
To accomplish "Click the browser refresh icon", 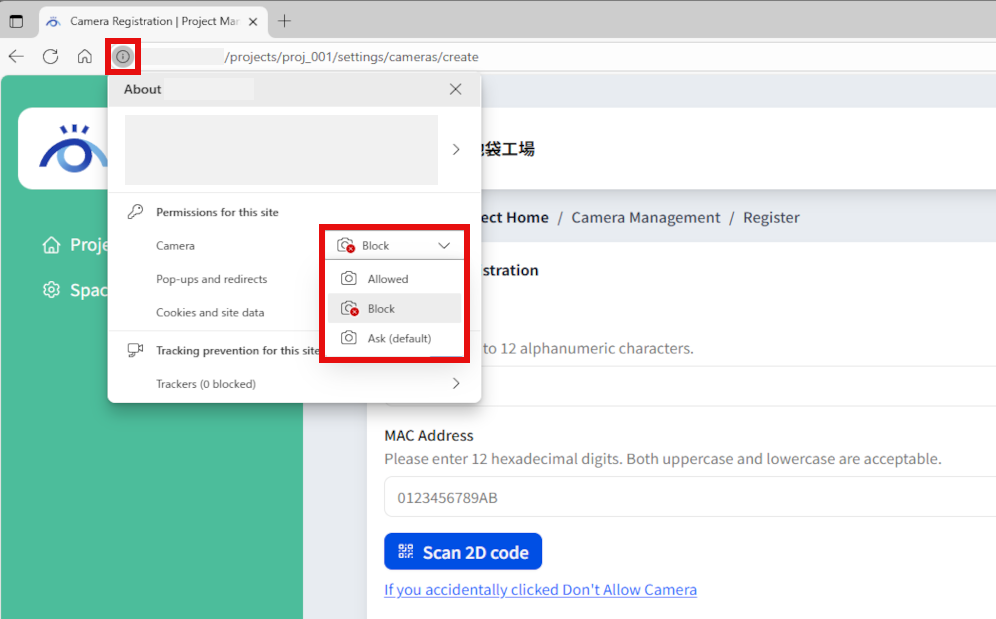I will click(x=50, y=57).
